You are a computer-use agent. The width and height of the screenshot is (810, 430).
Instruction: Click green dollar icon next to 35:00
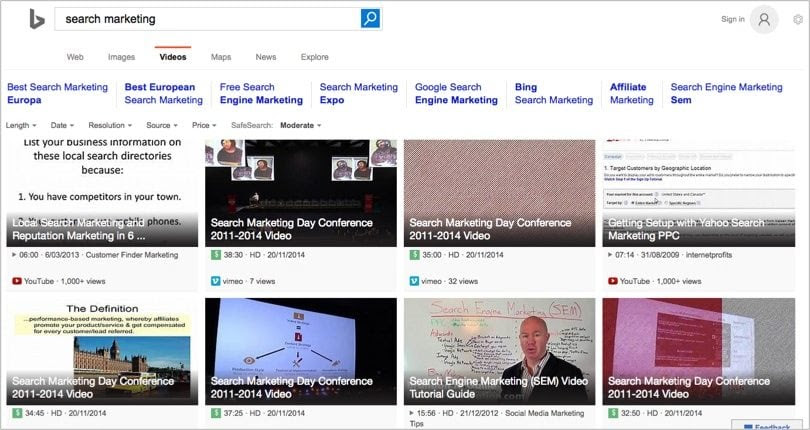click(414, 255)
